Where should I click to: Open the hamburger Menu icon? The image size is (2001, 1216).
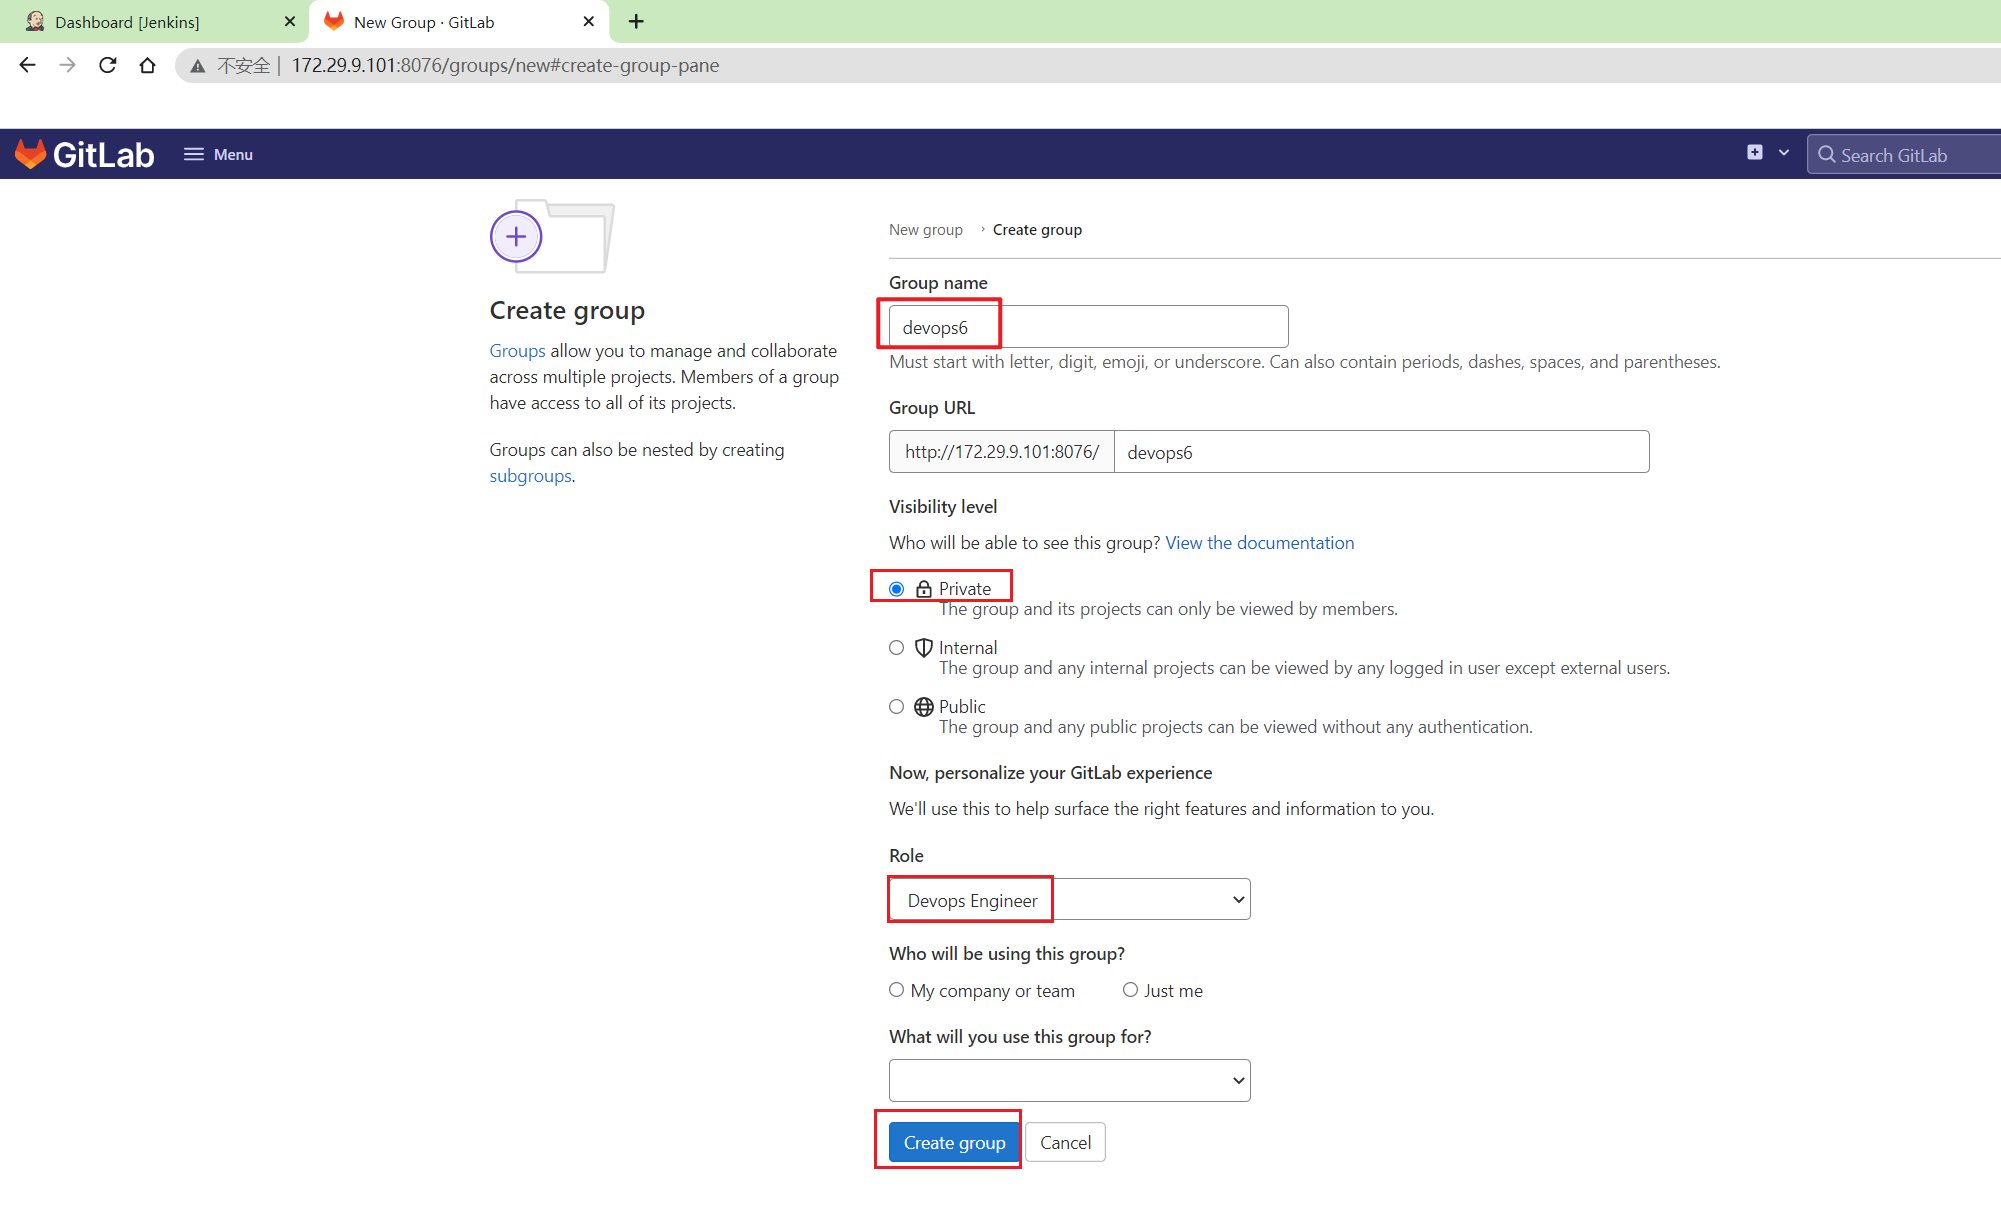click(x=194, y=154)
